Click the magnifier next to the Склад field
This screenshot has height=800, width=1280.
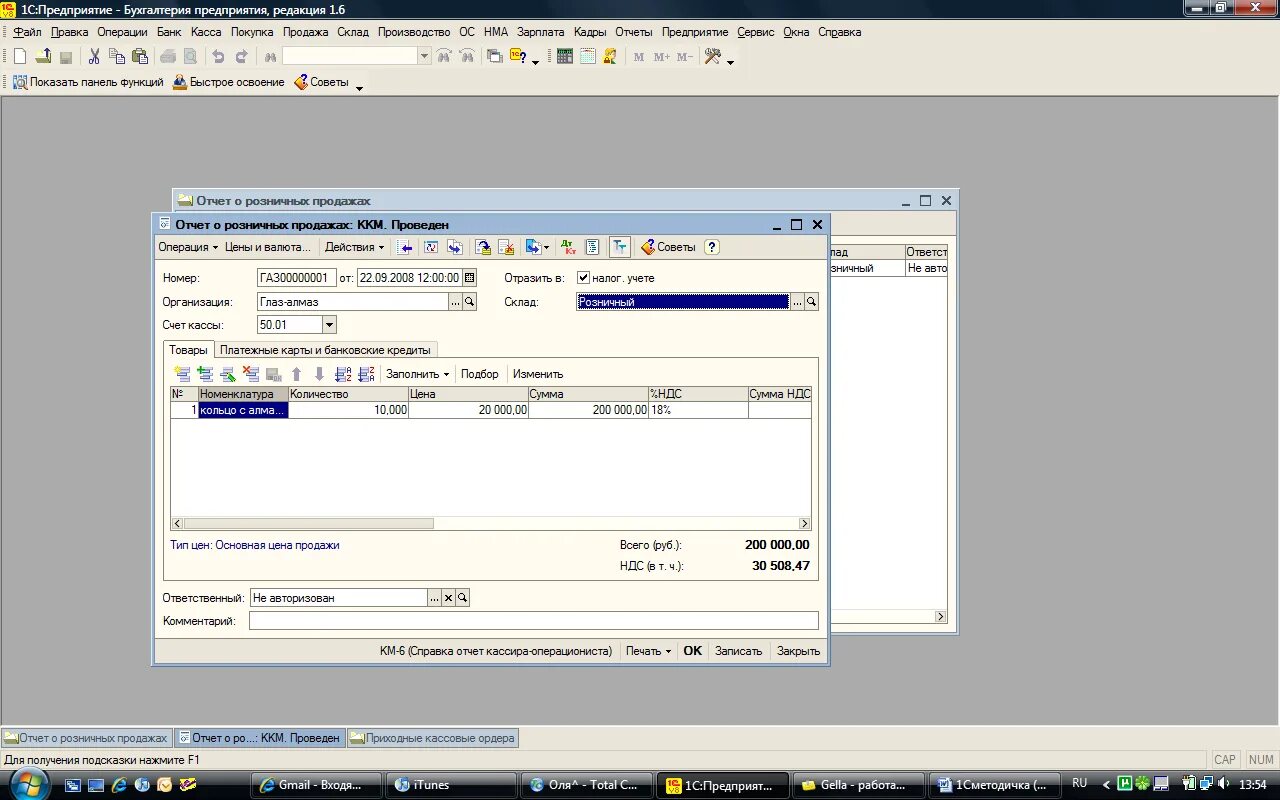(x=812, y=302)
